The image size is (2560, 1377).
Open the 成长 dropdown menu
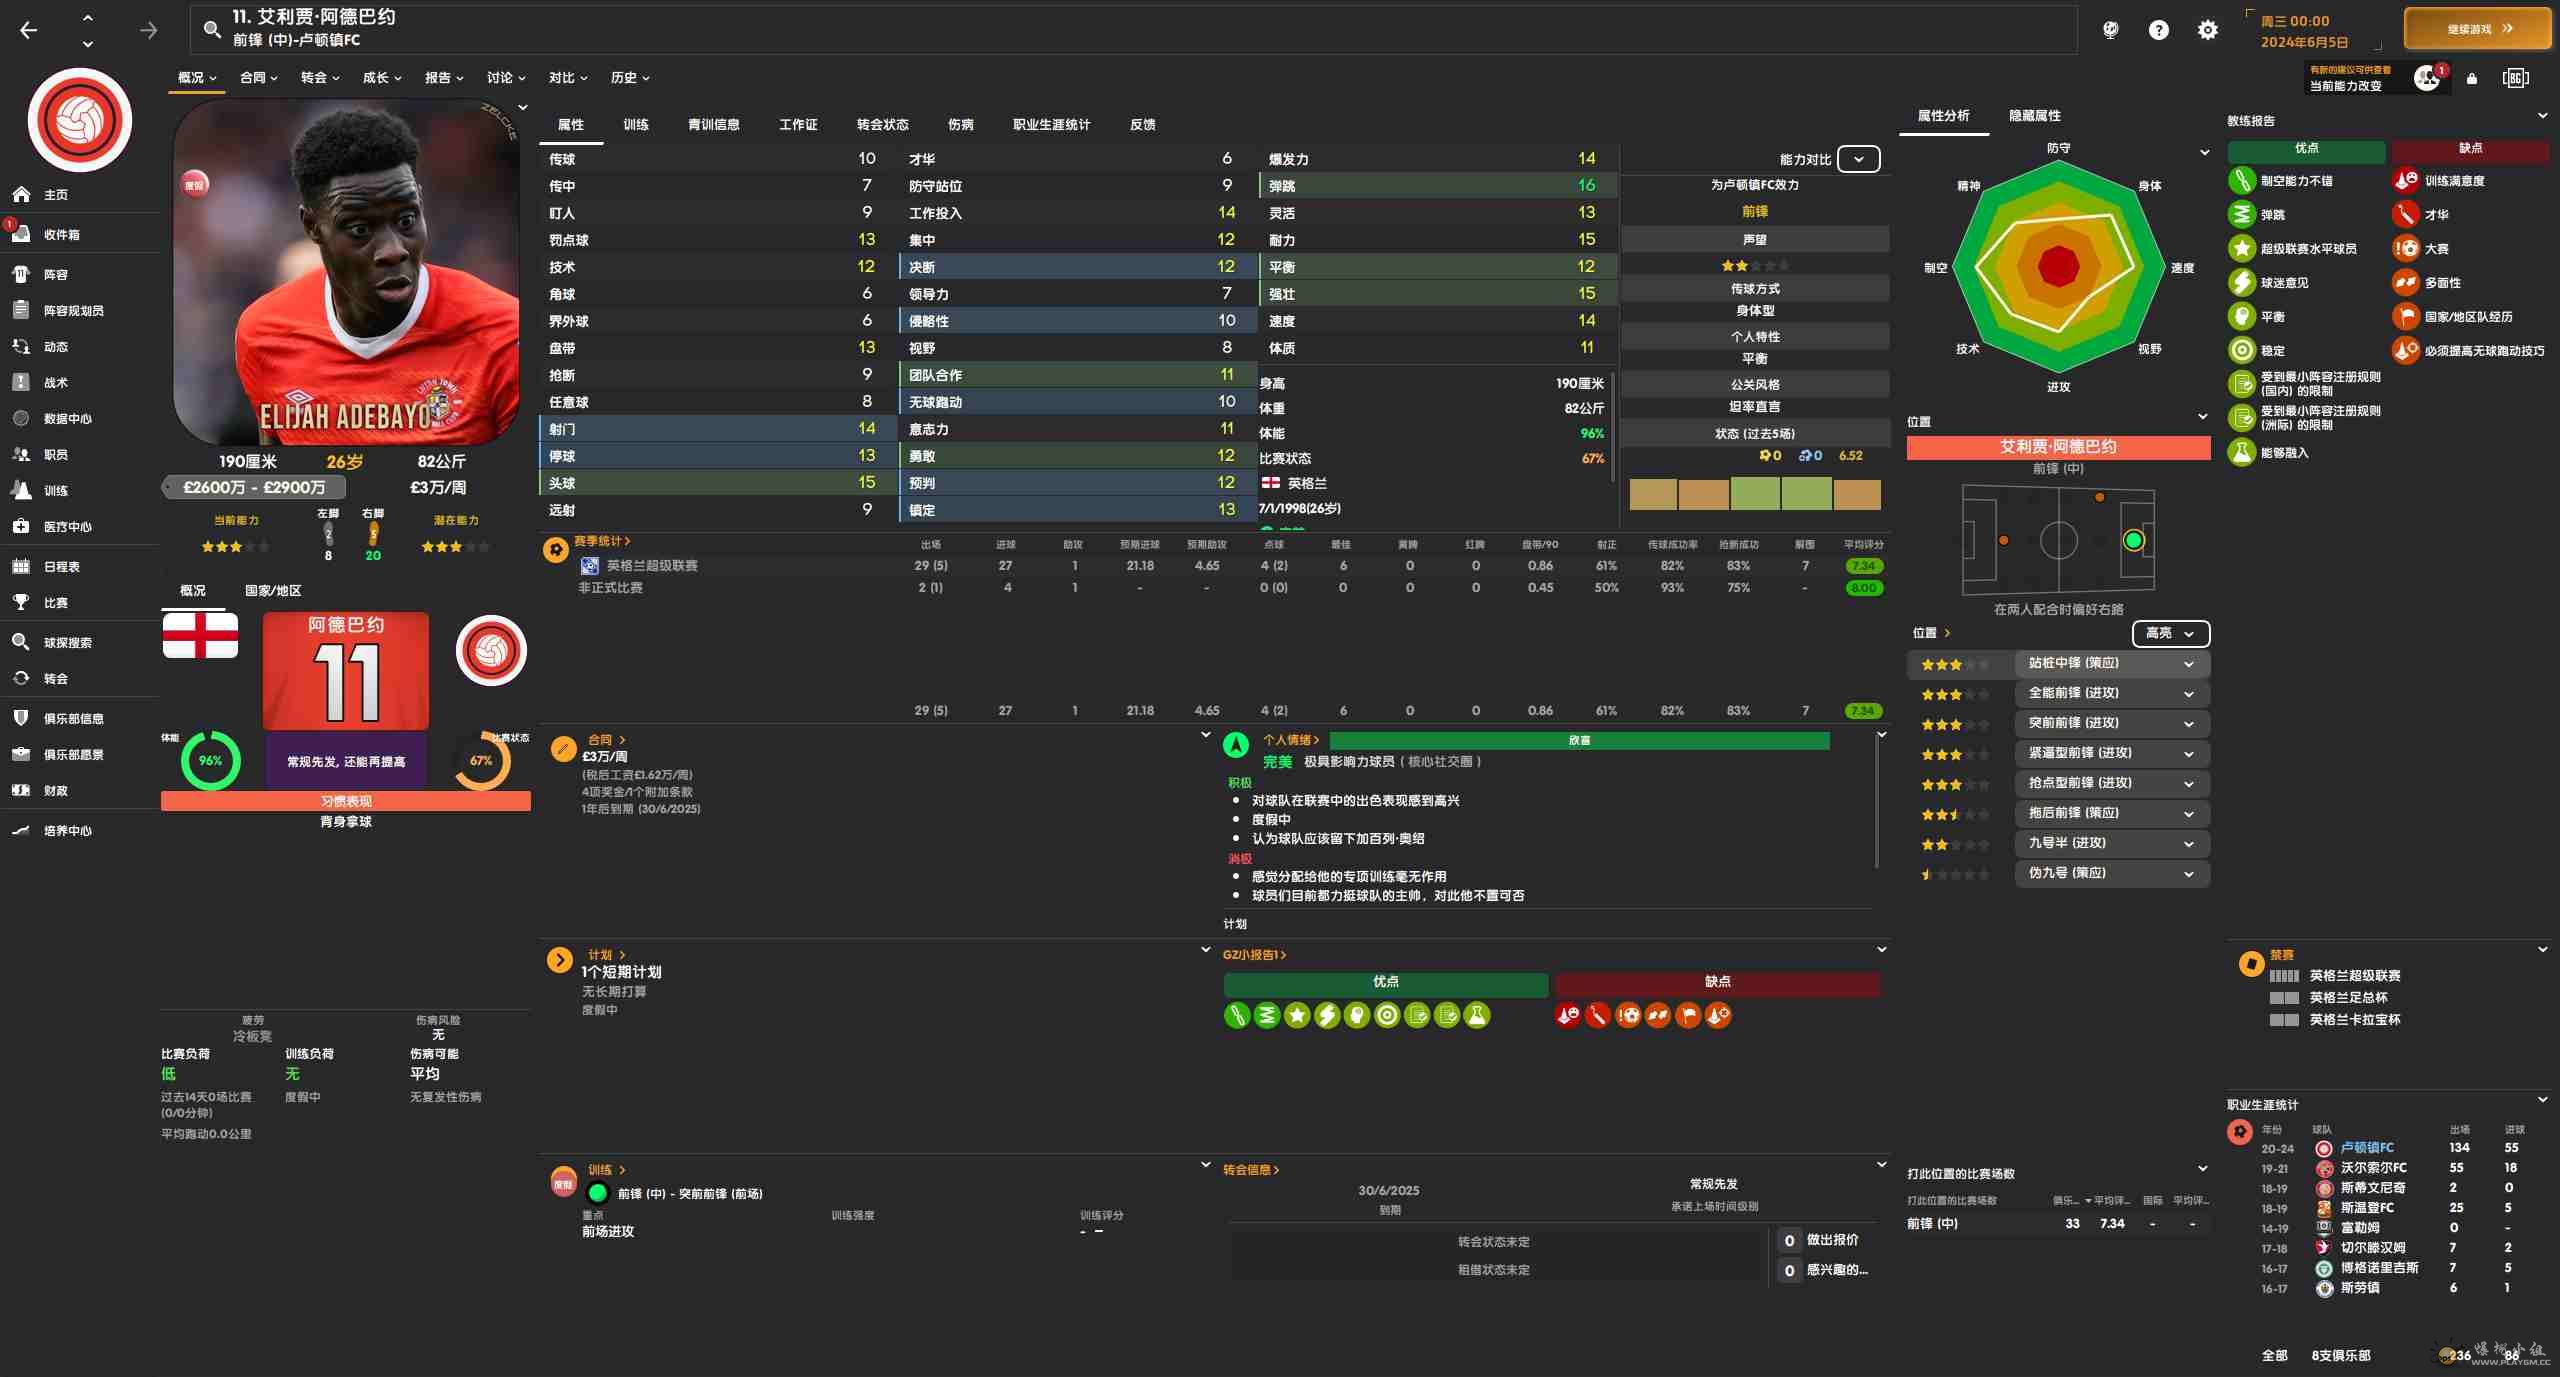point(382,78)
